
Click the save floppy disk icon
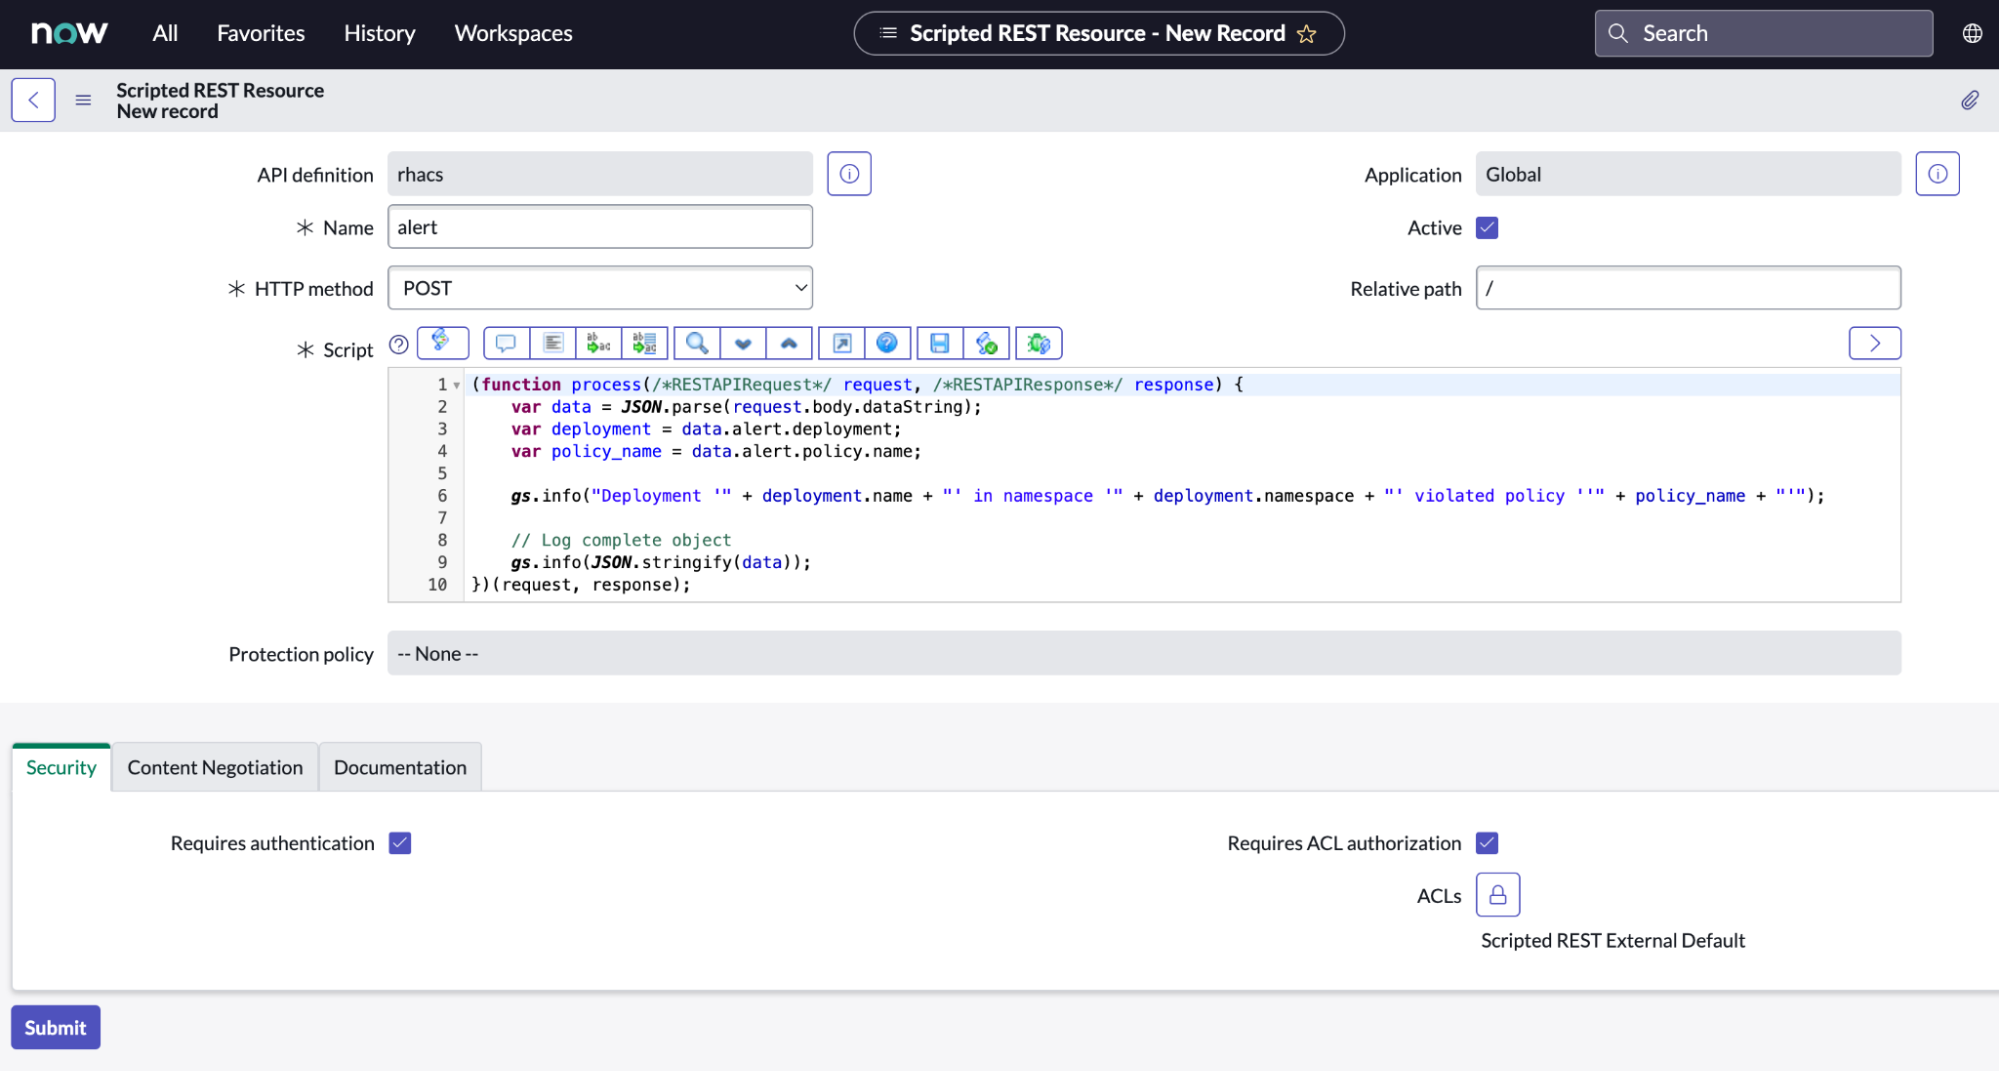(x=939, y=343)
